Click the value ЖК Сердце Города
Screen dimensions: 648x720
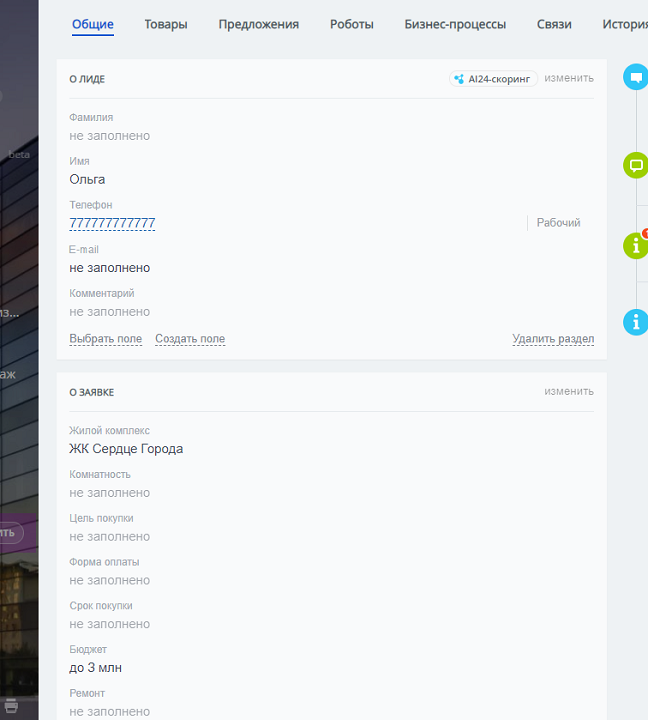pos(126,449)
